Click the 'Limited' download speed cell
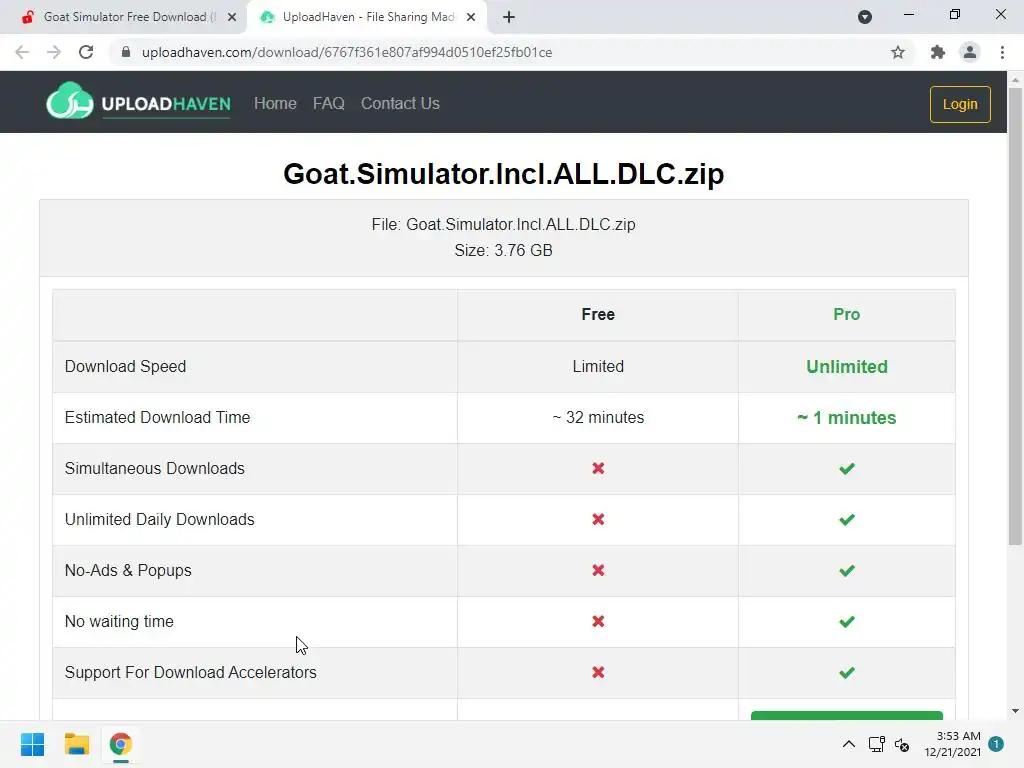Viewport: 1024px width, 768px height. (x=598, y=366)
